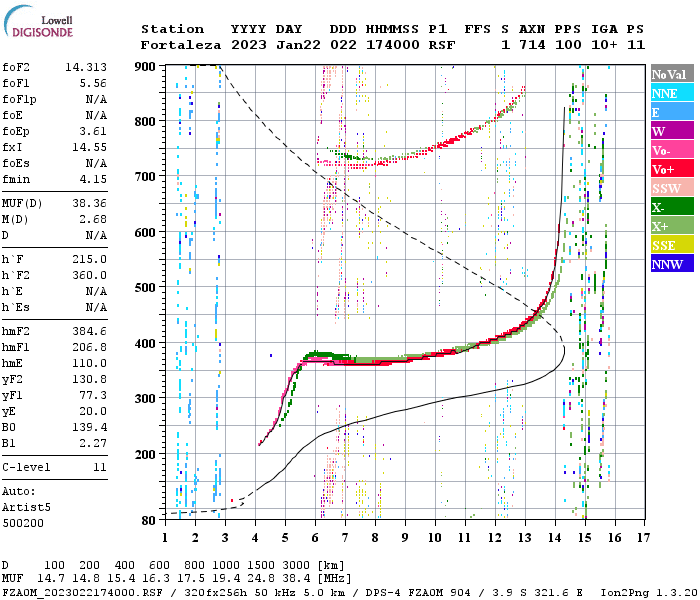Click the 500200 text under Artist5

pos(23,523)
